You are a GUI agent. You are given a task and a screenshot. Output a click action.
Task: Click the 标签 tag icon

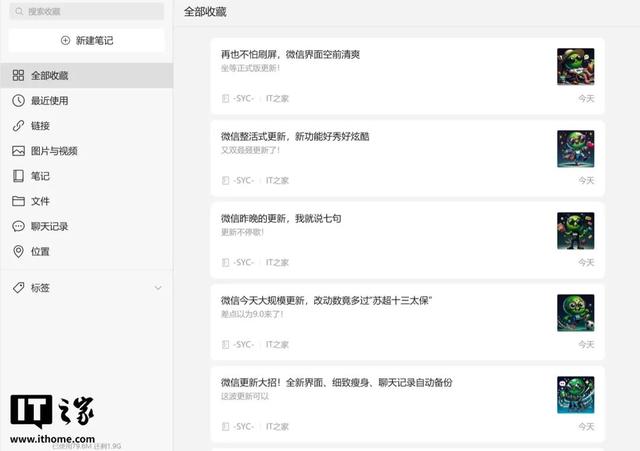click(x=18, y=288)
